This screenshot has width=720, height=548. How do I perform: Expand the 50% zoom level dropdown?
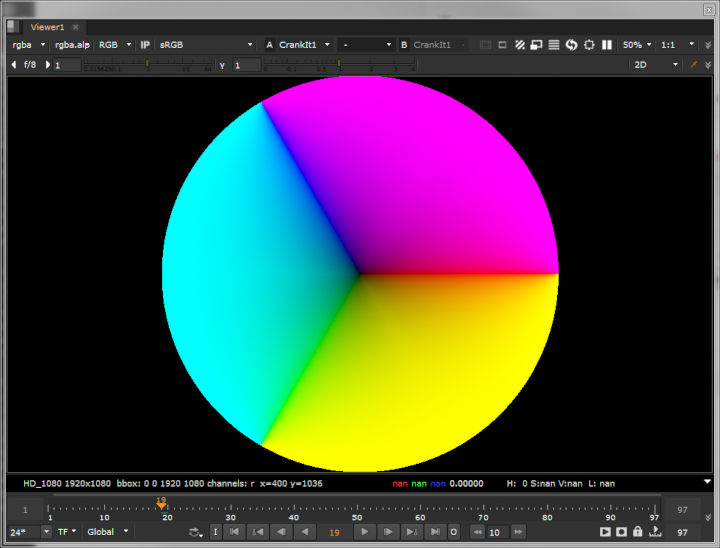coord(636,45)
